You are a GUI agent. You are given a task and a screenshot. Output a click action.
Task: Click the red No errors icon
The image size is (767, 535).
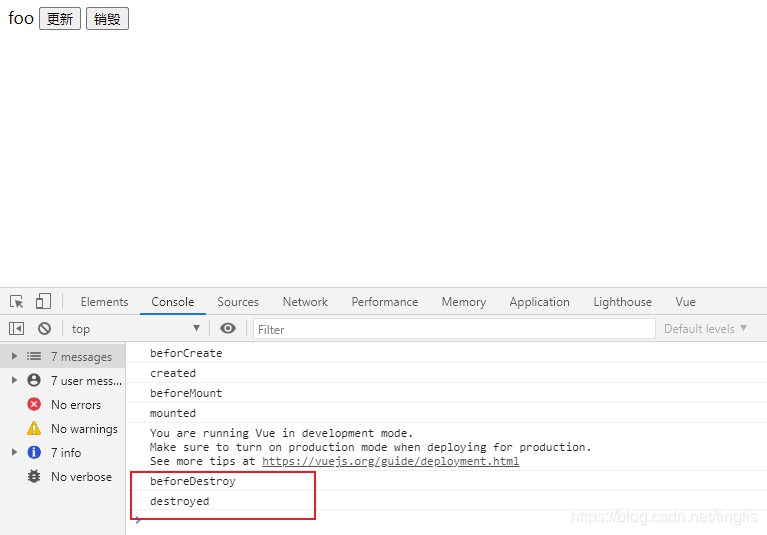tap(34, 404)
